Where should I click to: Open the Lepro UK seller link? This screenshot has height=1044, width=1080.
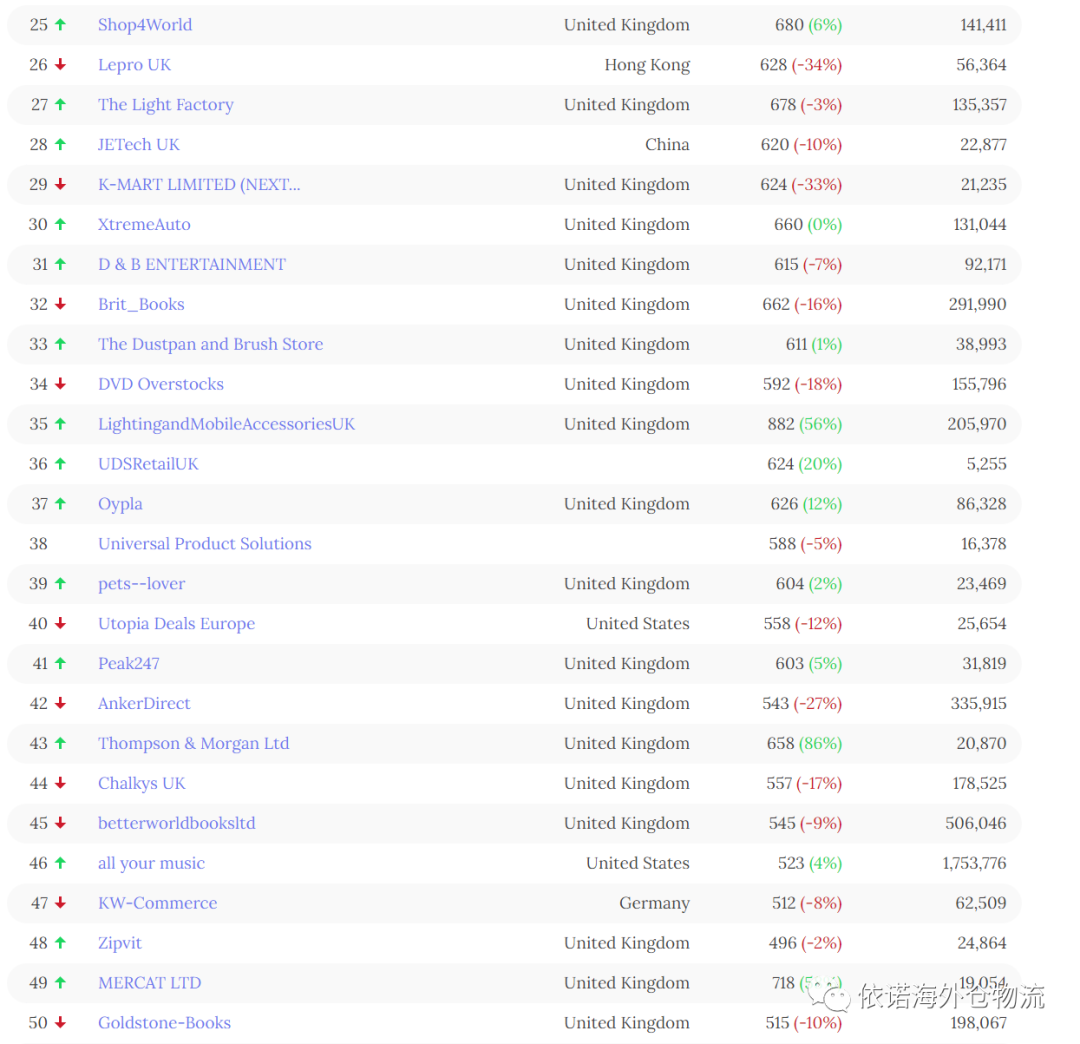(x=134, y=65)
